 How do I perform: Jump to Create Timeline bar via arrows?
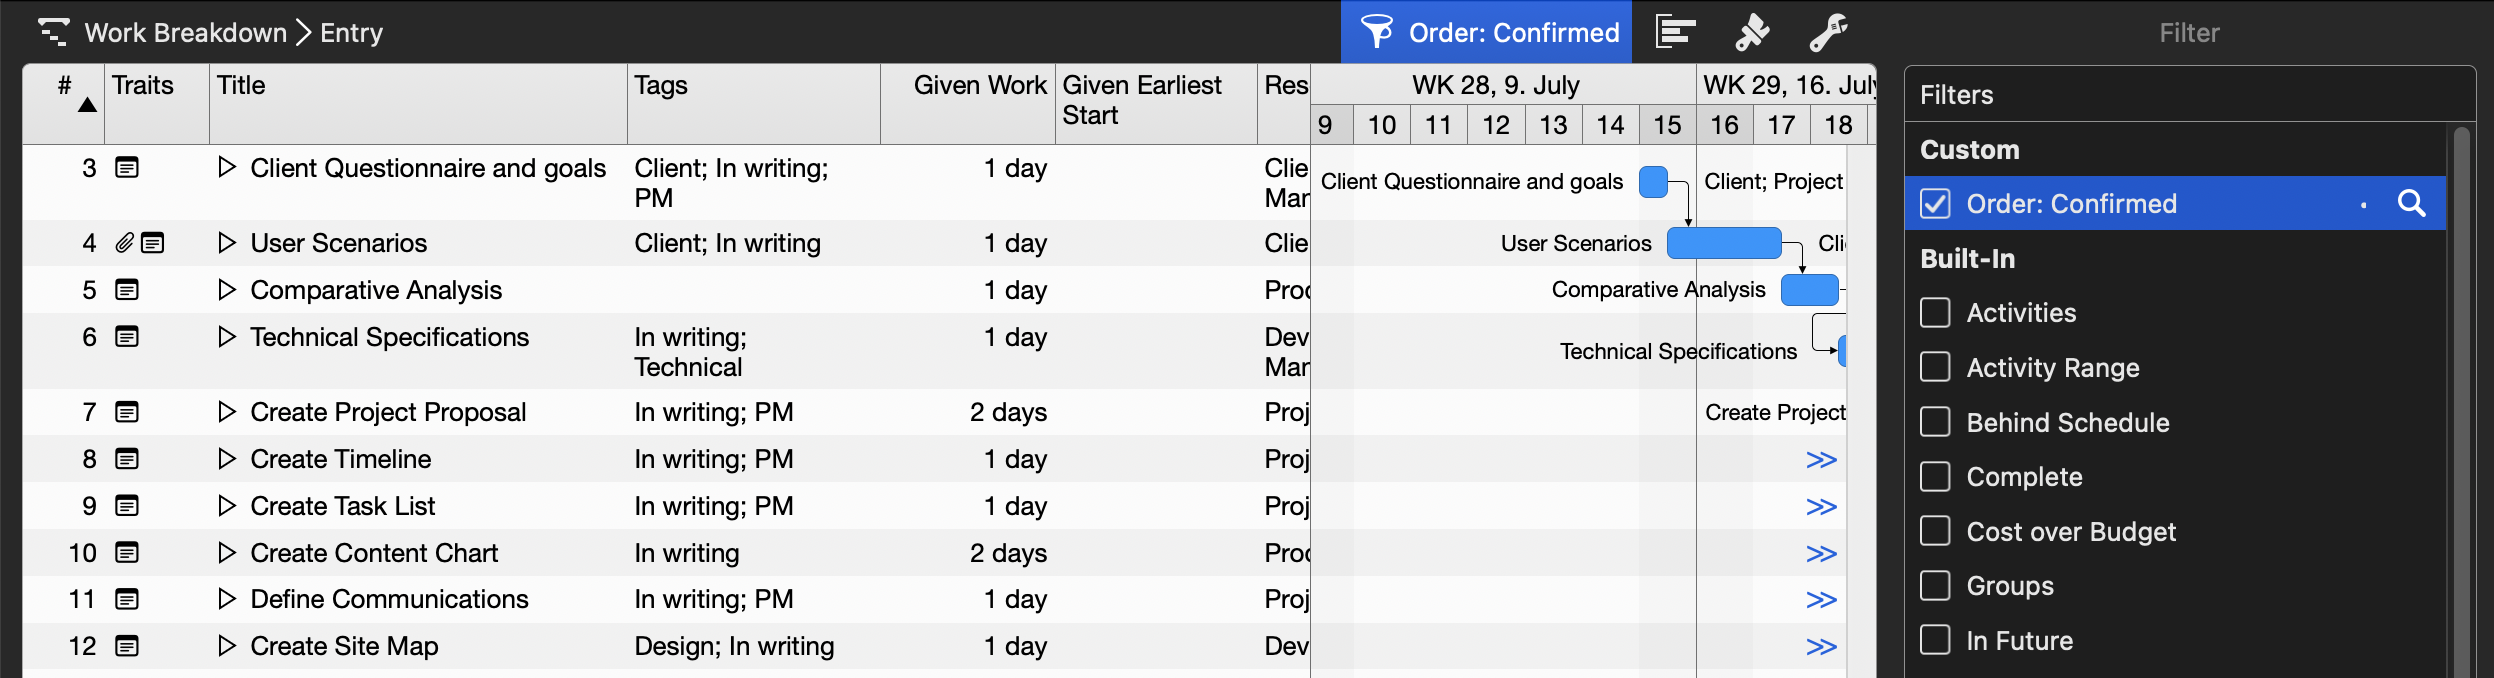point(1821,460)
